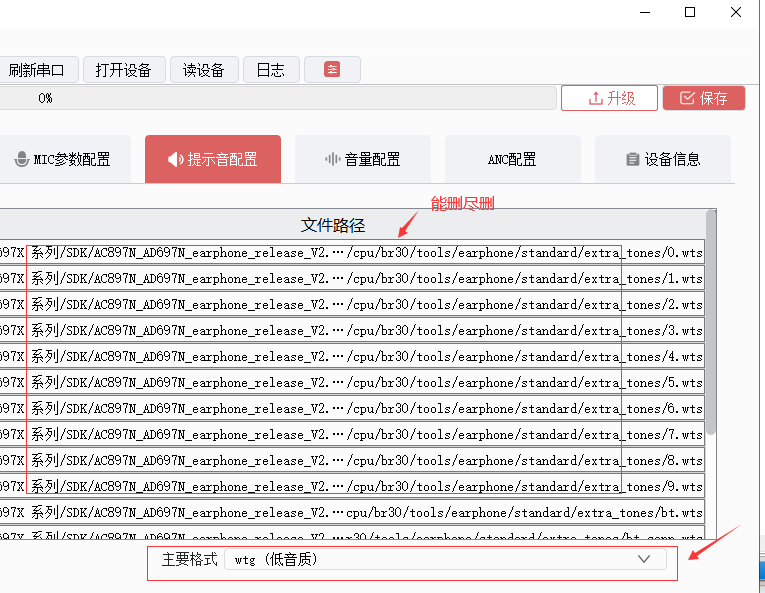Select the row ending in extra_tones/3.wts
Viewport: 765px width, 593px height.
tap(352, 330)
